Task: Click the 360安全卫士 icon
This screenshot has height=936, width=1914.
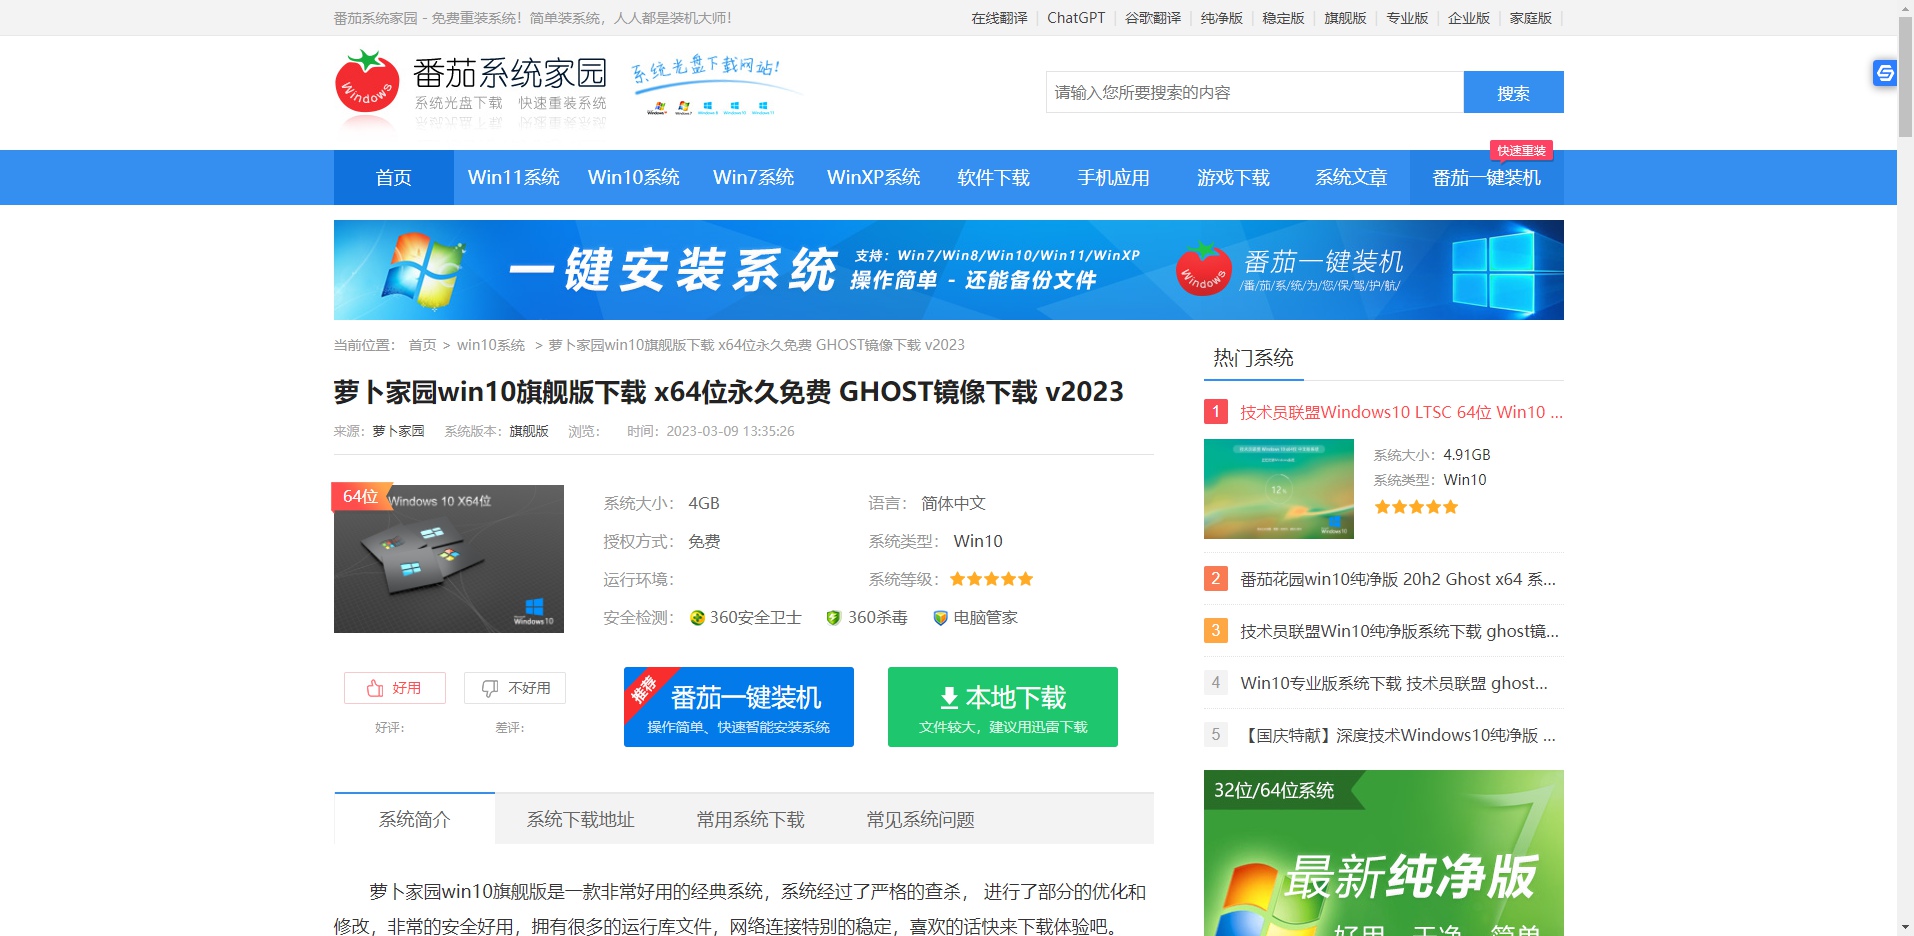Action: coord(698,618)
